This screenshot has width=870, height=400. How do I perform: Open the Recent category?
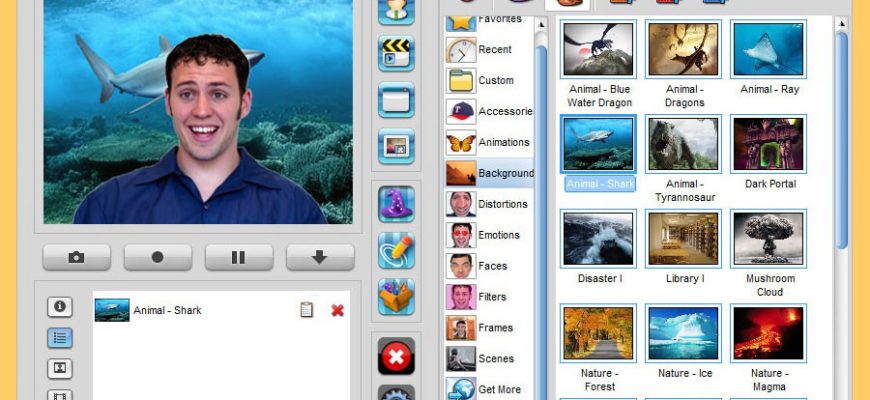(x=489, y=49)
